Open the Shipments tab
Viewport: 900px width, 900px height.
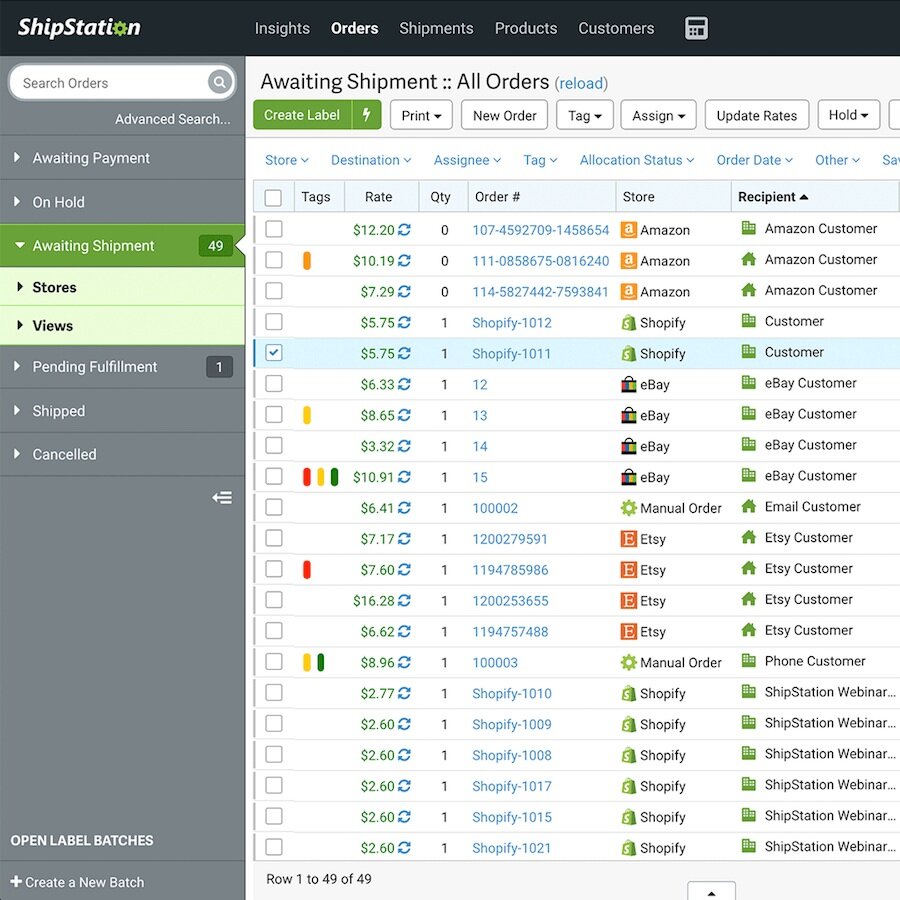(436, 28)
